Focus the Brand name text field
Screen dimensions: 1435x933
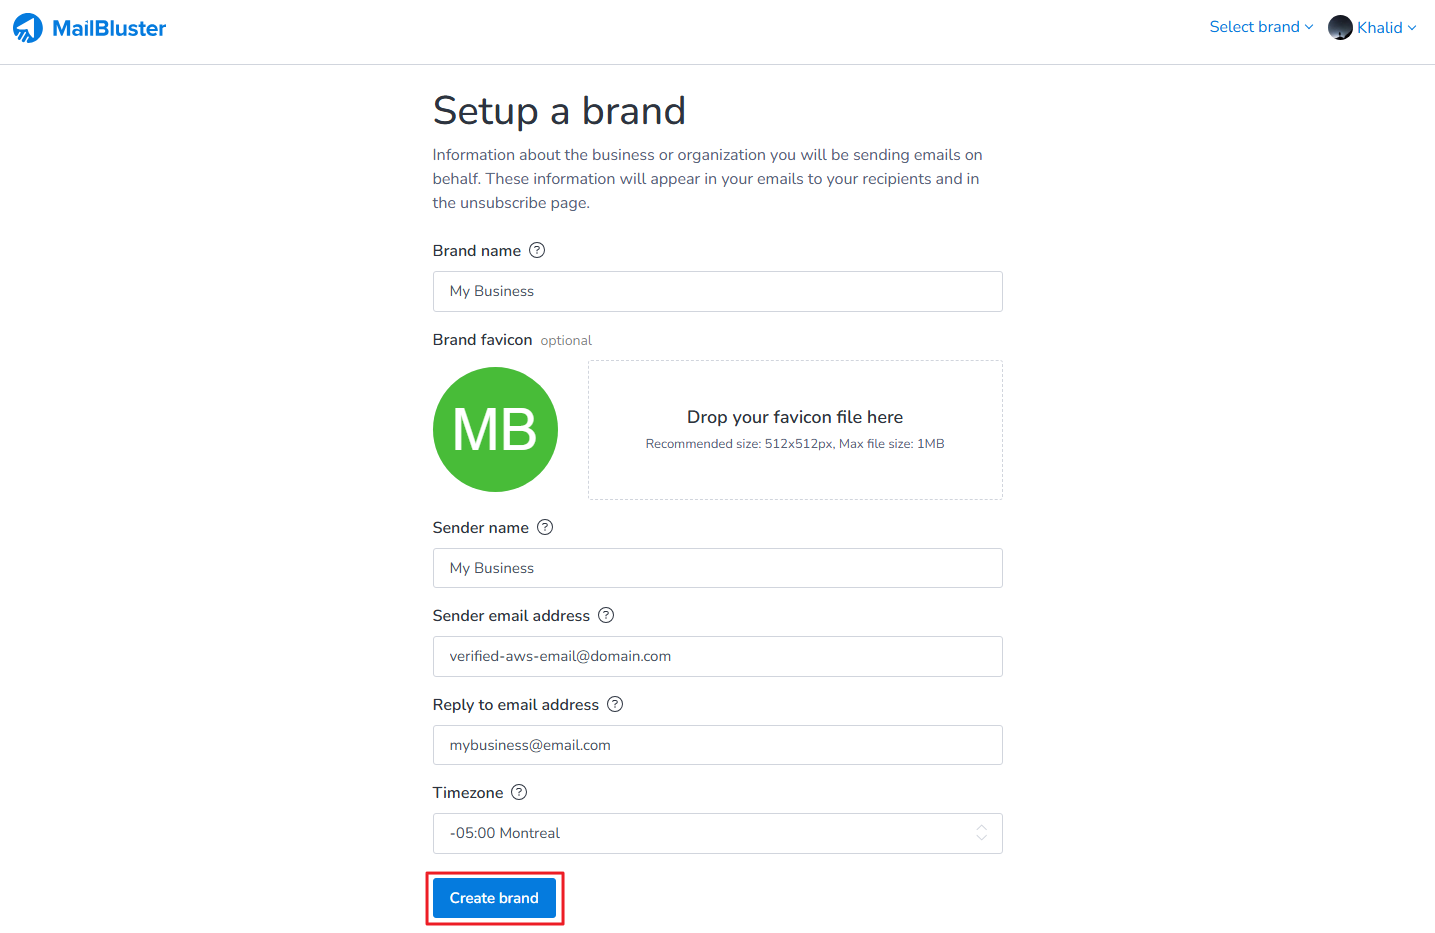(717, 291)
